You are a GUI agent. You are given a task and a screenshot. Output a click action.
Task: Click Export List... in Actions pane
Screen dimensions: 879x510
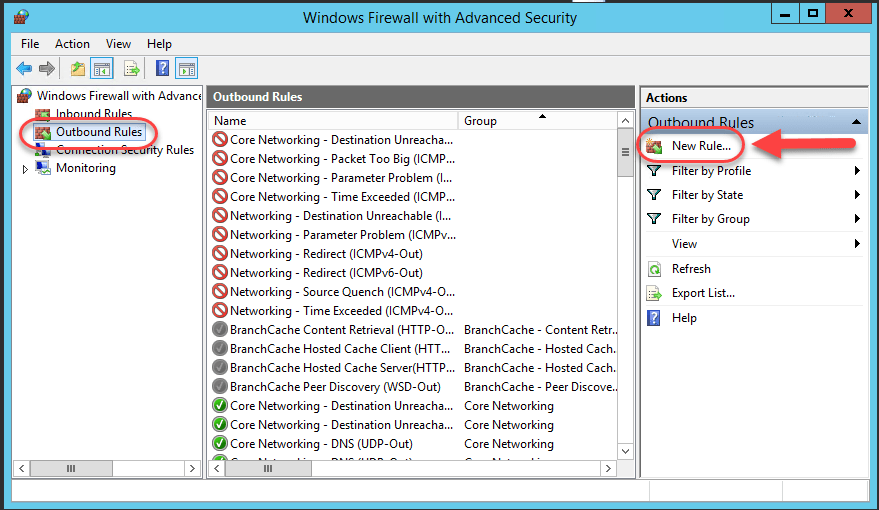click(703, 293)
